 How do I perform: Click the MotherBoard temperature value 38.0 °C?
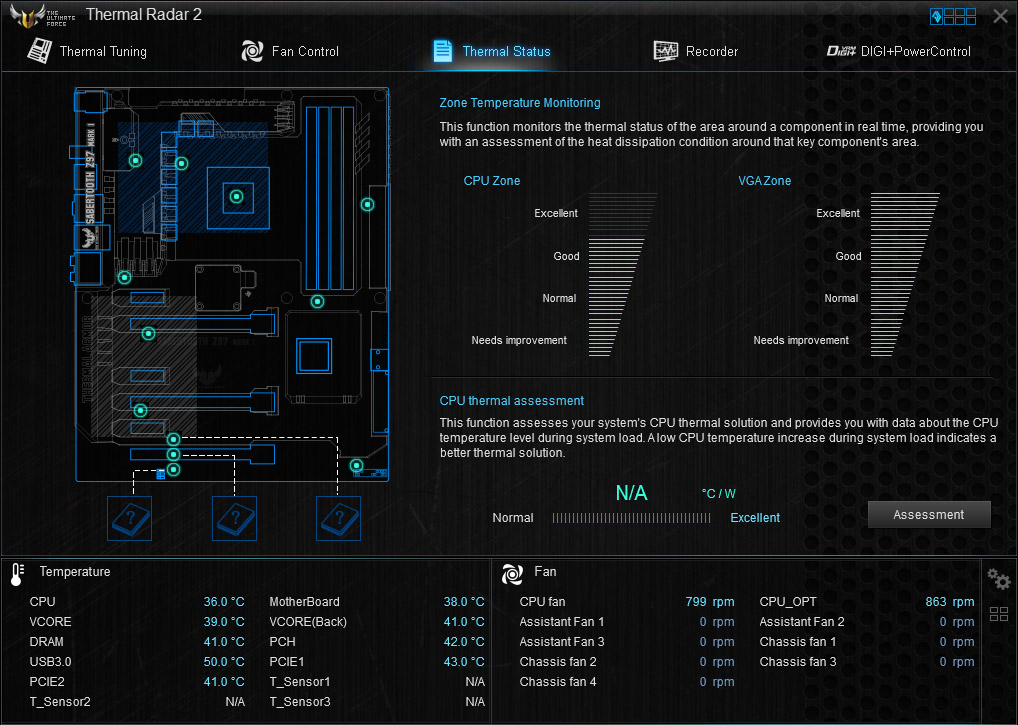(464, 602)
